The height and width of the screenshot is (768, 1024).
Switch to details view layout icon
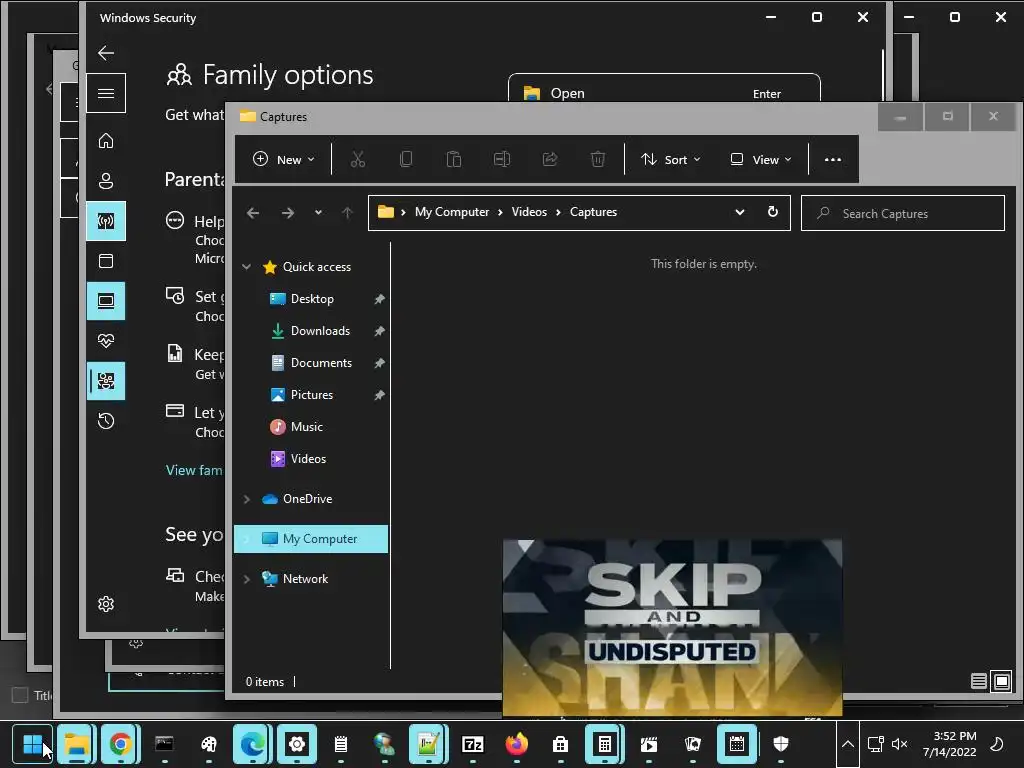click(x=978, y=681)
